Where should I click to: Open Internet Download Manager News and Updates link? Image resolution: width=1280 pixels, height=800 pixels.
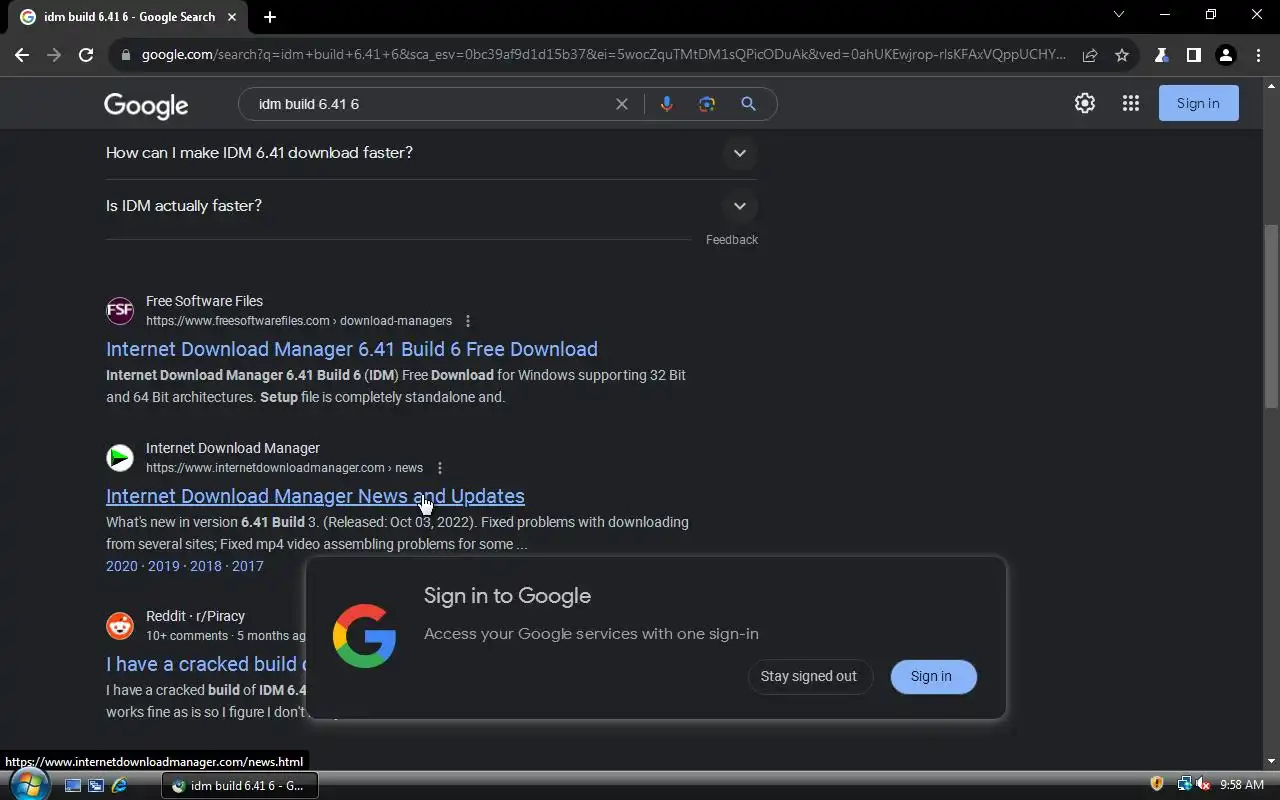tap(315, 496)
